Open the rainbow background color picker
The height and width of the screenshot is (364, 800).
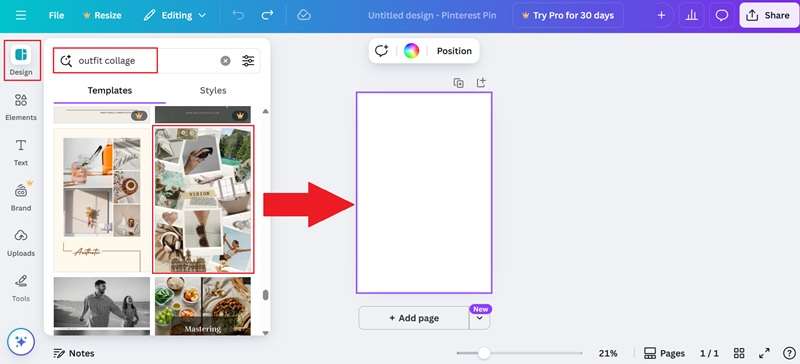tap(411, 51)
